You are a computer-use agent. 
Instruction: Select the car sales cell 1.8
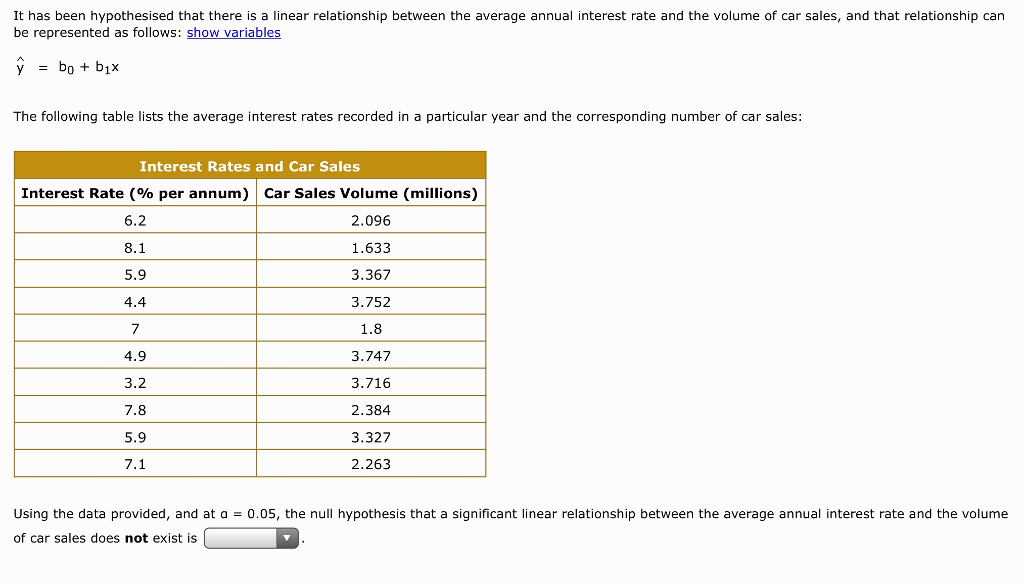(371, 329)
